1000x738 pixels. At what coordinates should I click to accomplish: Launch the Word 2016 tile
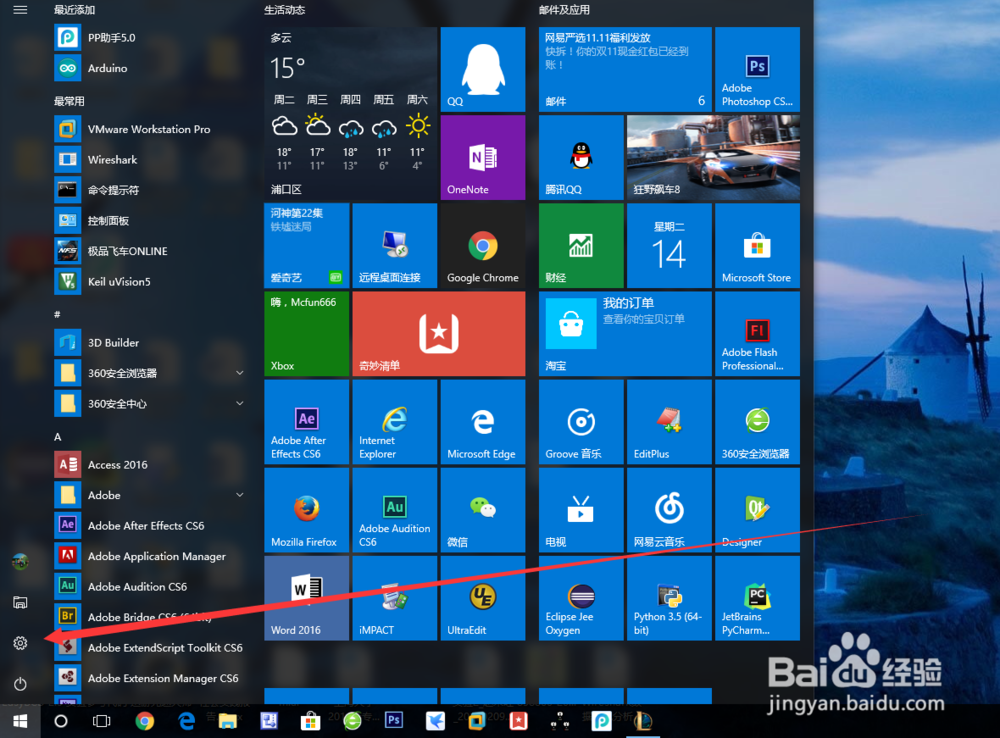click(x=307, y=598)
